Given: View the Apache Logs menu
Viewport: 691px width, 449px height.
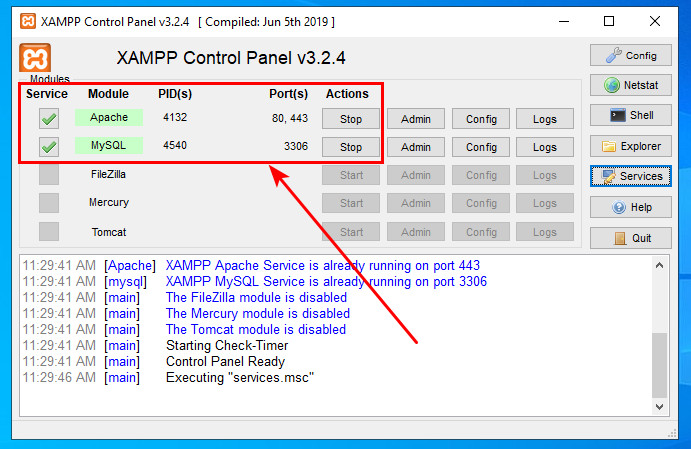Looking at the screenshot, I should [545, 119].
